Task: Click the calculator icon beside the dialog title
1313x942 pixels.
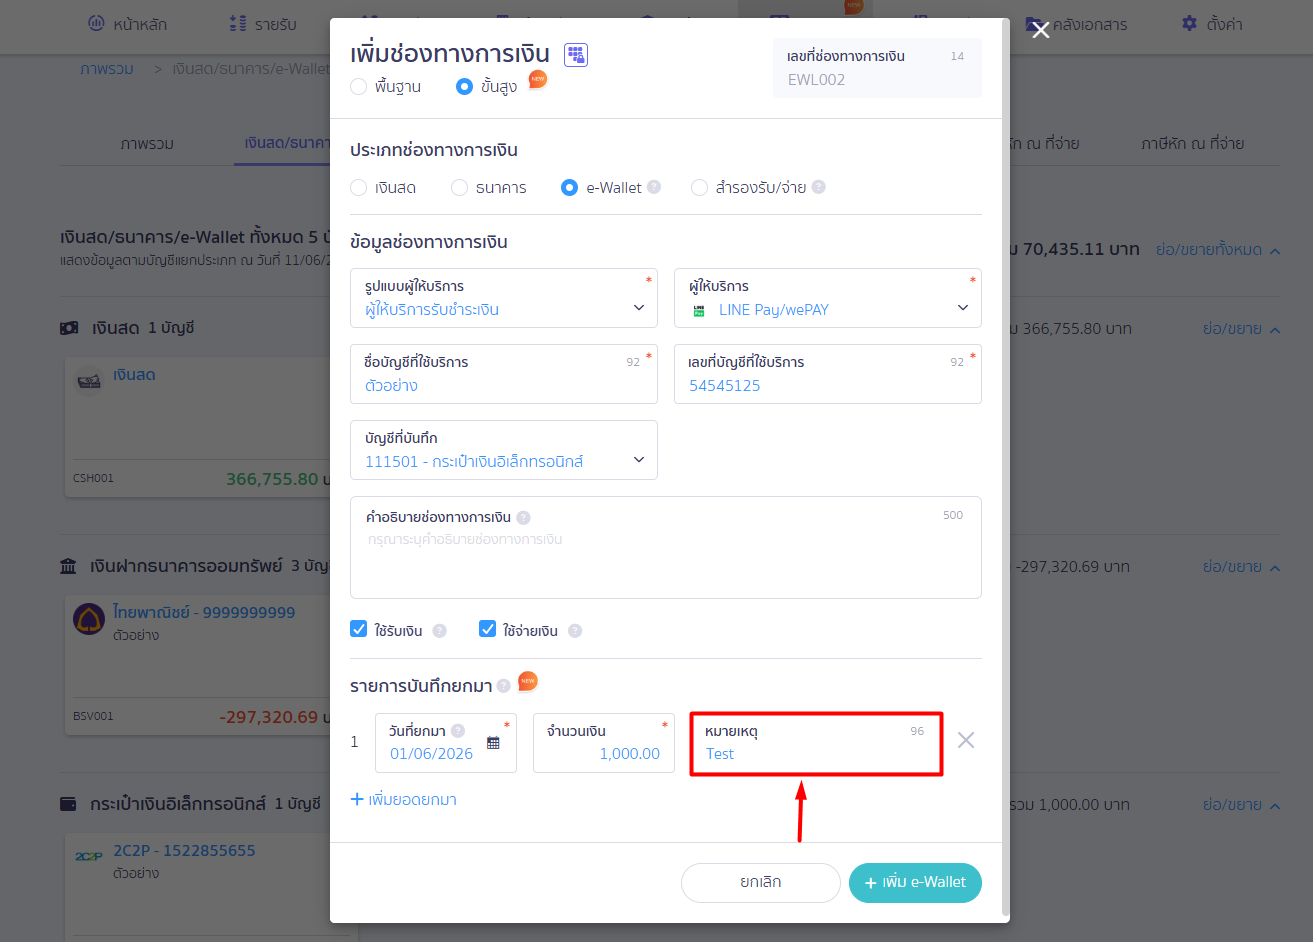Action: click(x=576, y=55)
